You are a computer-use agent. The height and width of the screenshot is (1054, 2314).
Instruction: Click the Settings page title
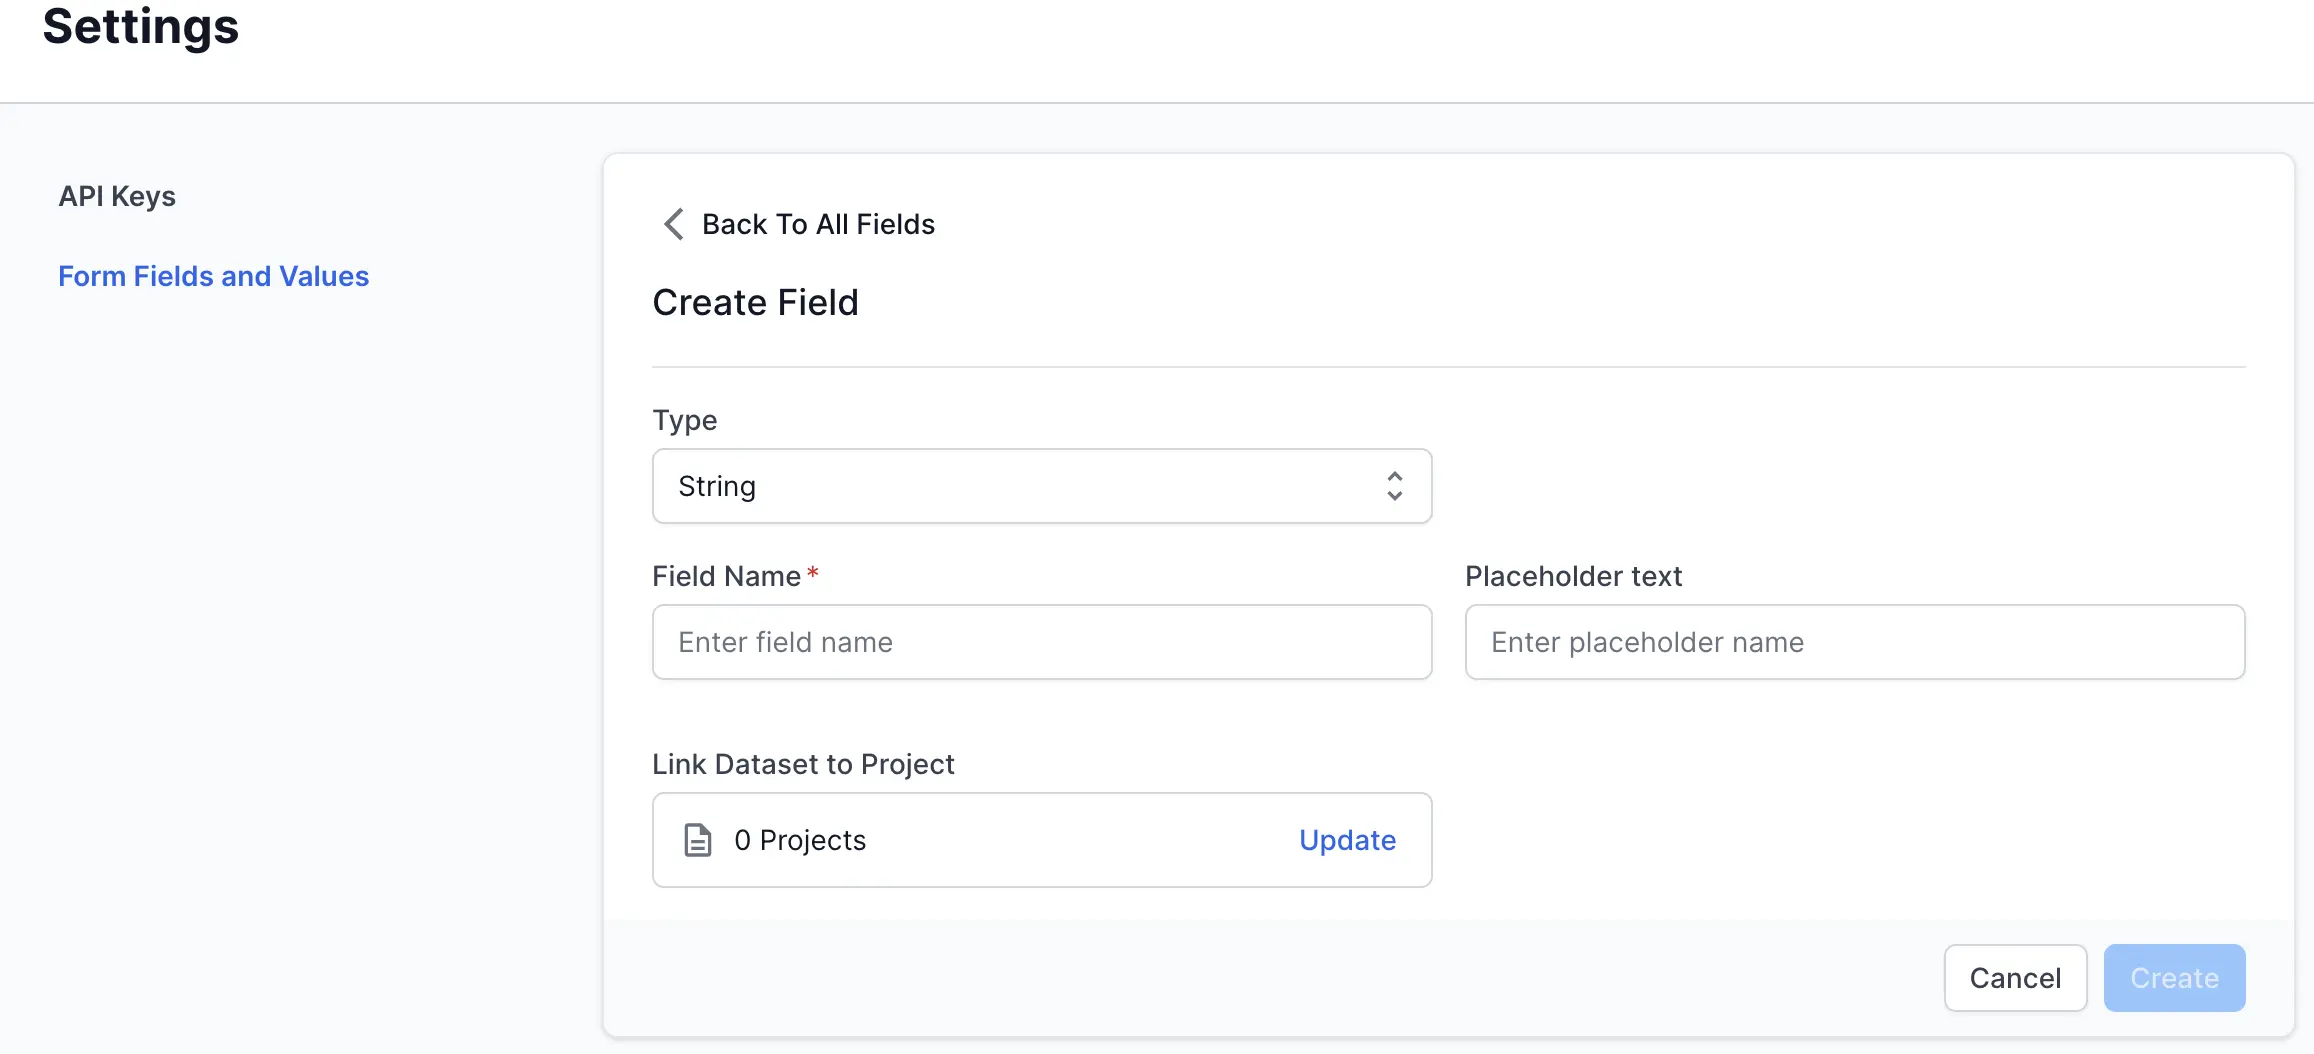click(x=141, y=26)
